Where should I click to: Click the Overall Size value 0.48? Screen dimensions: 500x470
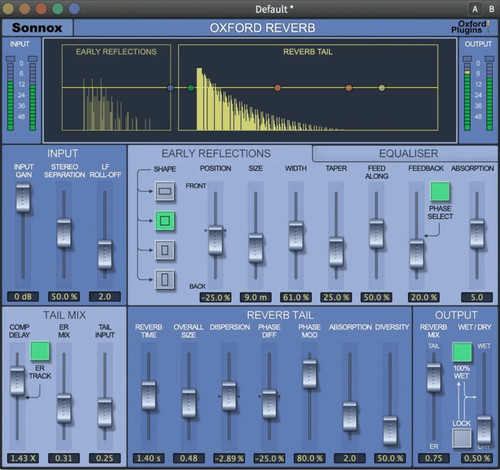pyautogui.click(x=189, y=458)
